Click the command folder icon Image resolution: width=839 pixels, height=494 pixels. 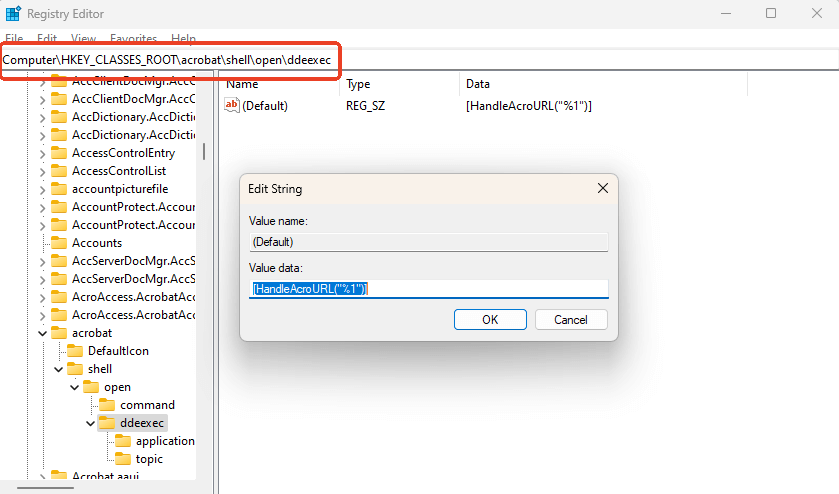(x=106, y=405)
